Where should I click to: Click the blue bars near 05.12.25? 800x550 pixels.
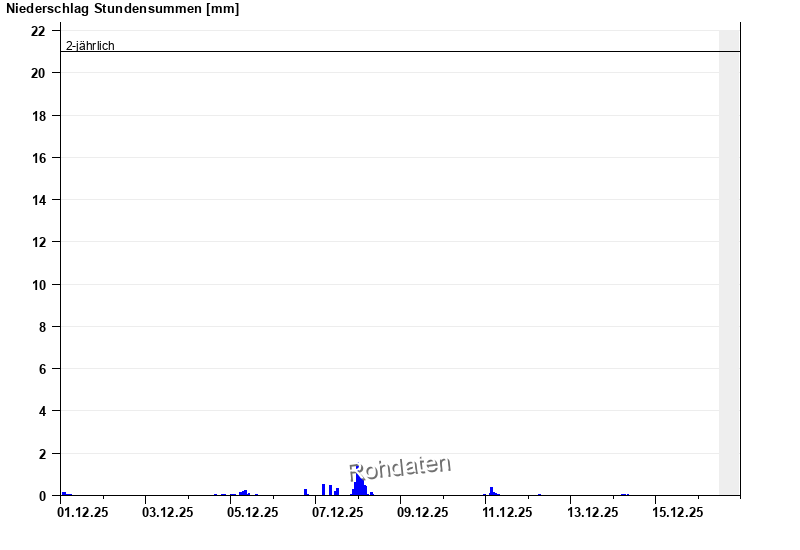coord(244,493)
